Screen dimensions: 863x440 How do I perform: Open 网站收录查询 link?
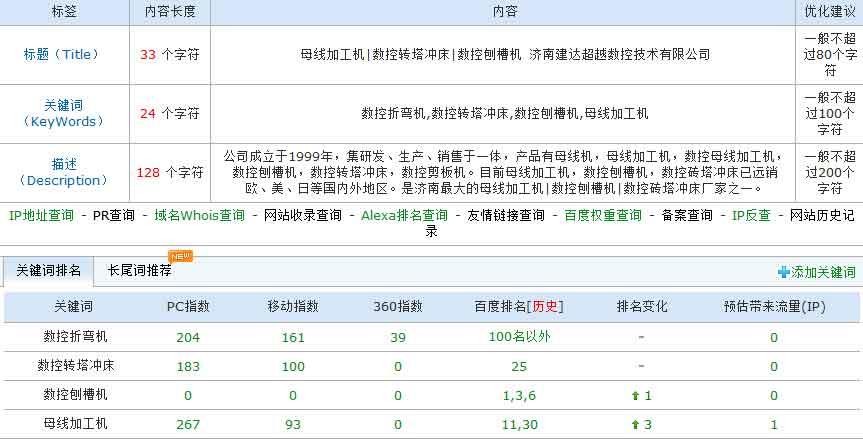click(302, 215)
